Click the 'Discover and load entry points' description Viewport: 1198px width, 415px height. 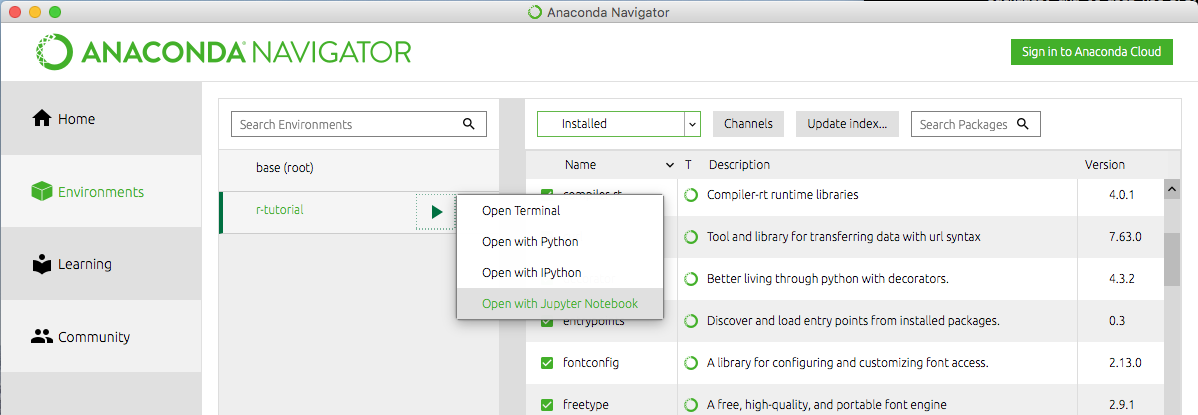[854, 321]
